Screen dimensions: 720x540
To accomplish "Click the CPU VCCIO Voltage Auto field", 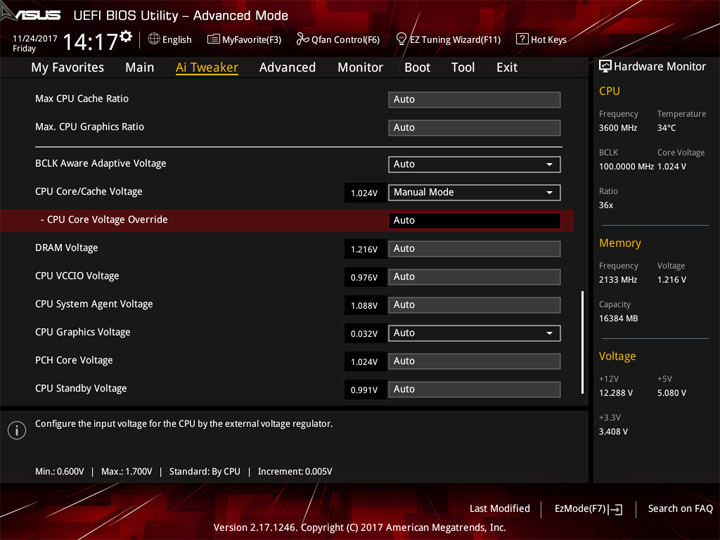I will coord(474,277).
